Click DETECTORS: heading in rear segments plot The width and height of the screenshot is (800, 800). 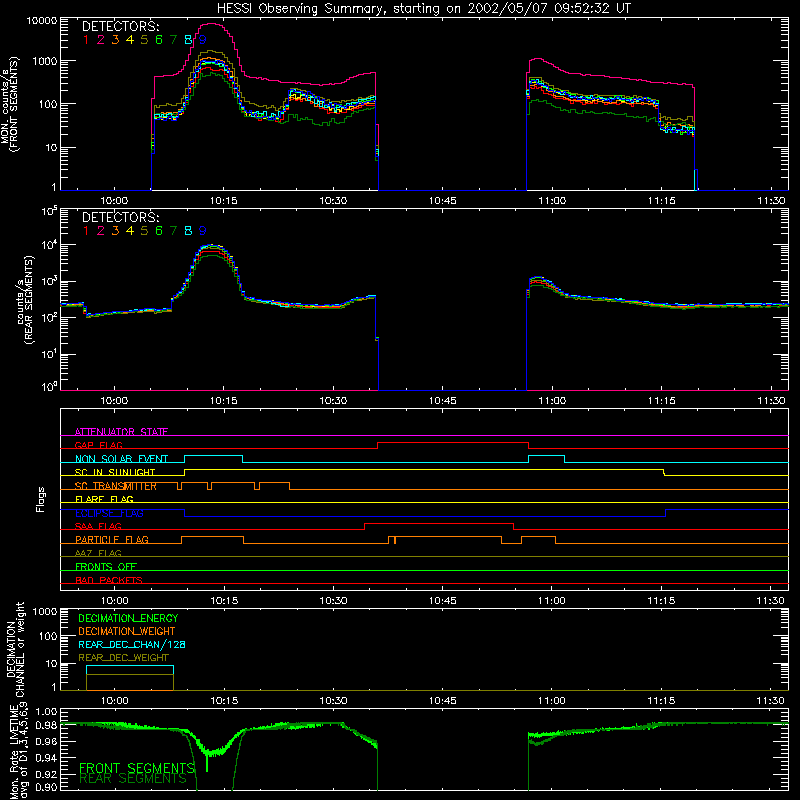[x=120, y=217]
